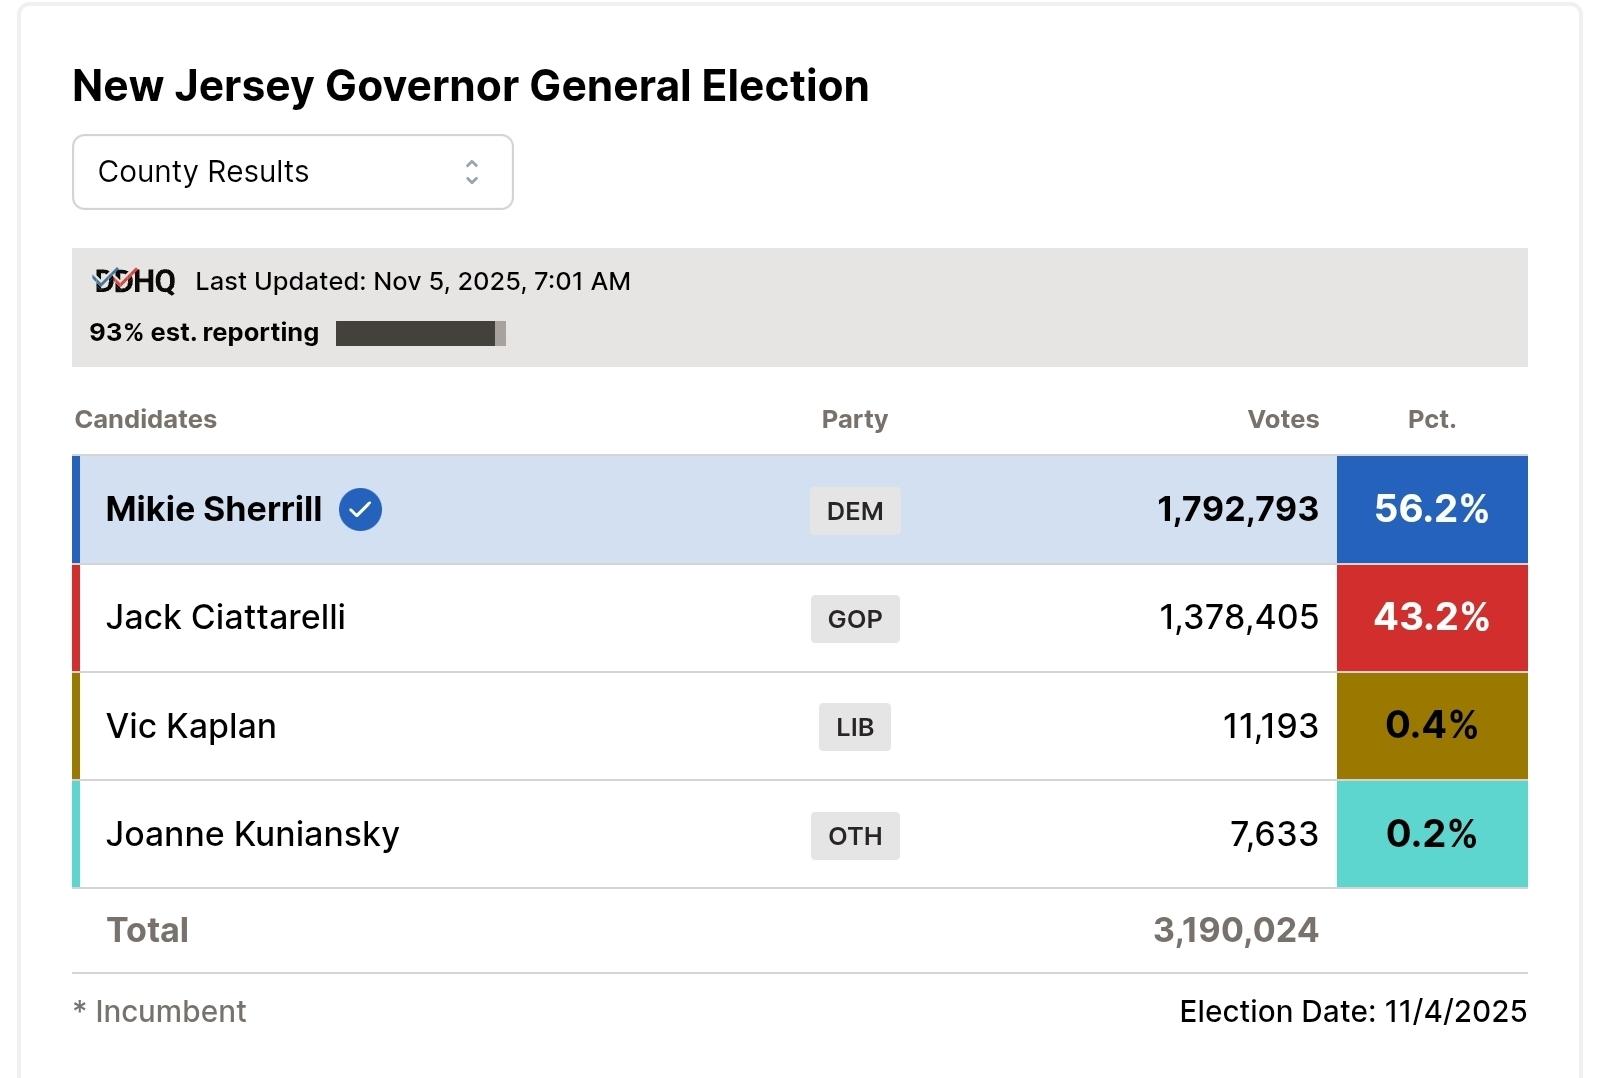The image size is (1600, 1078).
Task: Select the Vic Kaplan candidate name
Action: [191, 726]
